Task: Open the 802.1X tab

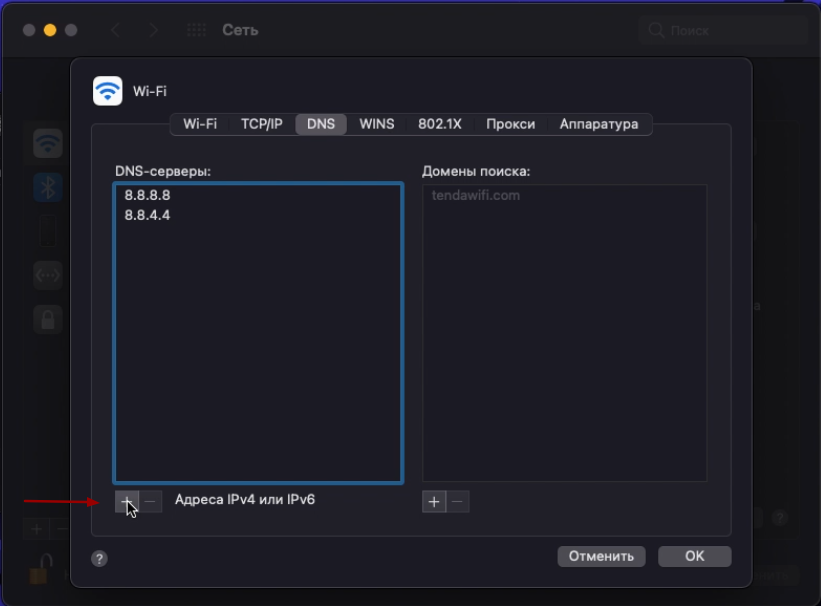Action: coord(440,124)
